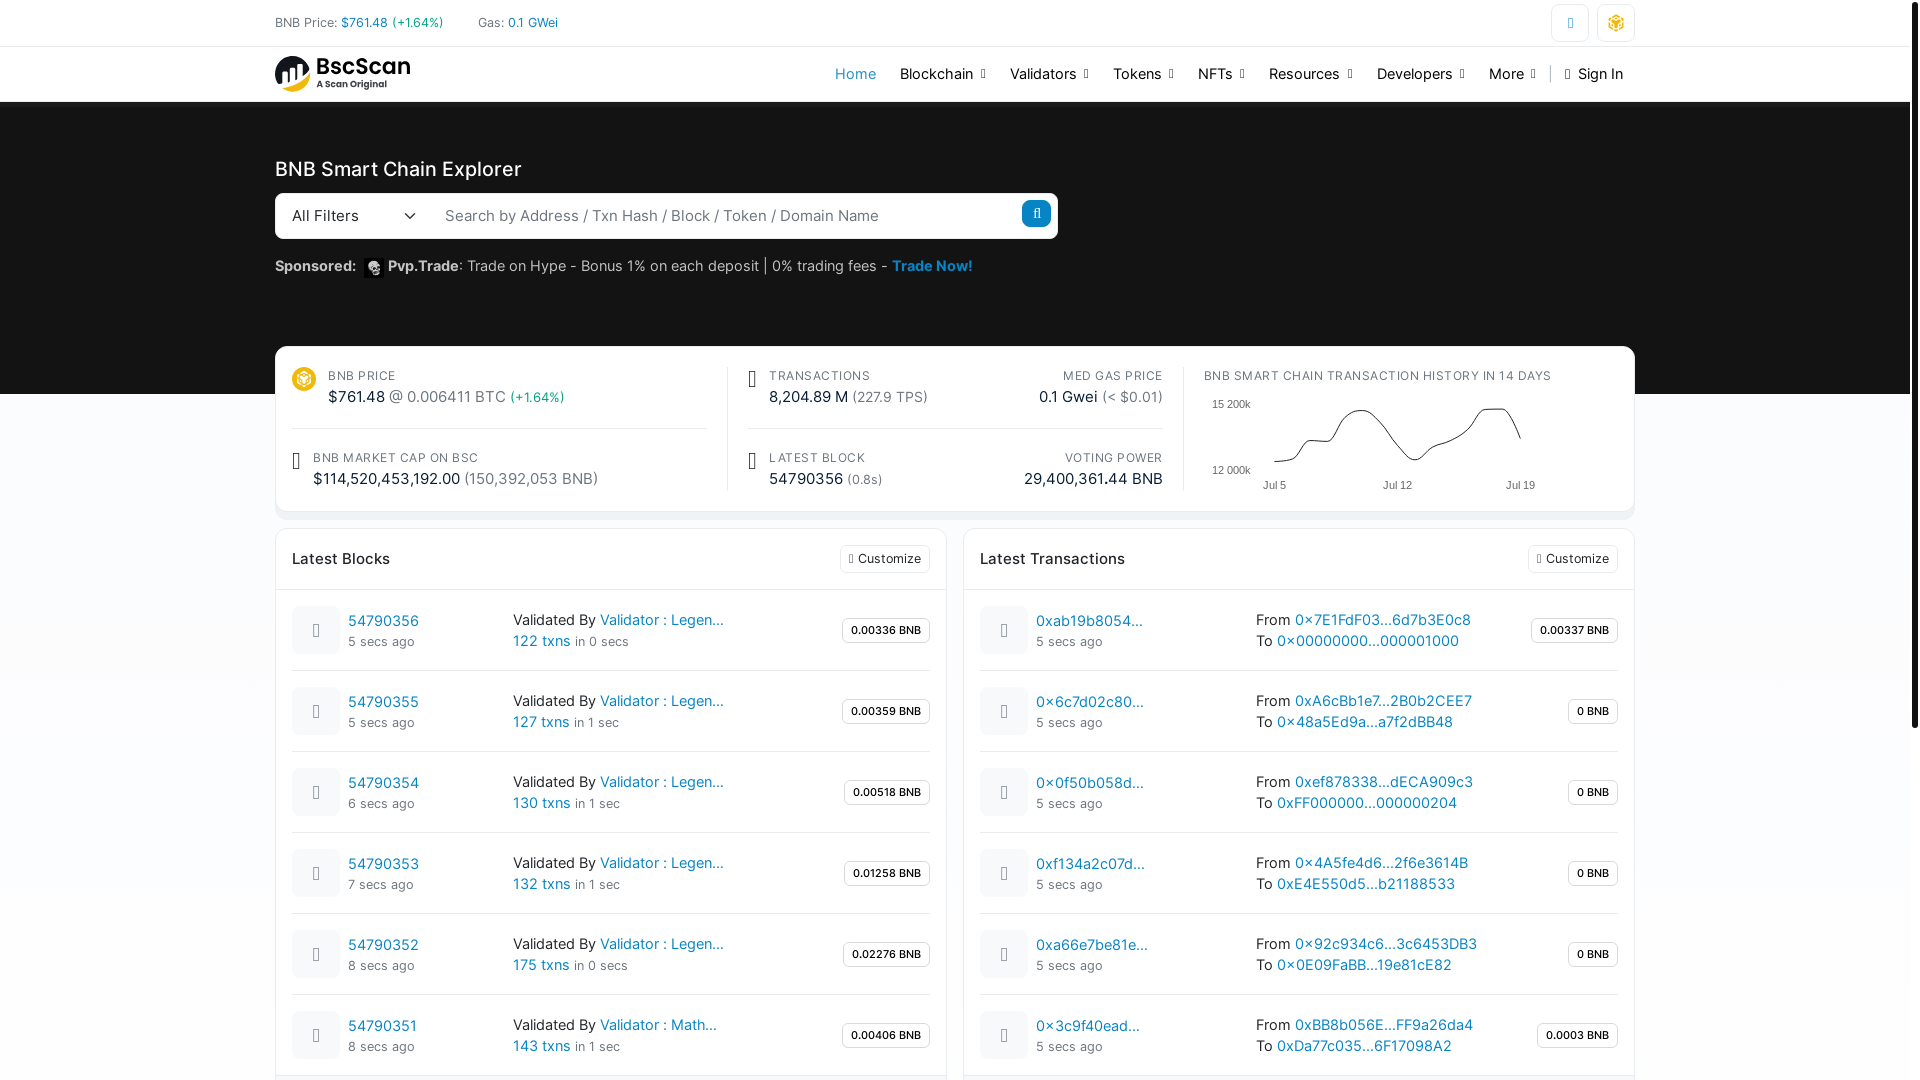Open the All Filters dropdown
This screenshot has height=1080, width=1920.
354,216
